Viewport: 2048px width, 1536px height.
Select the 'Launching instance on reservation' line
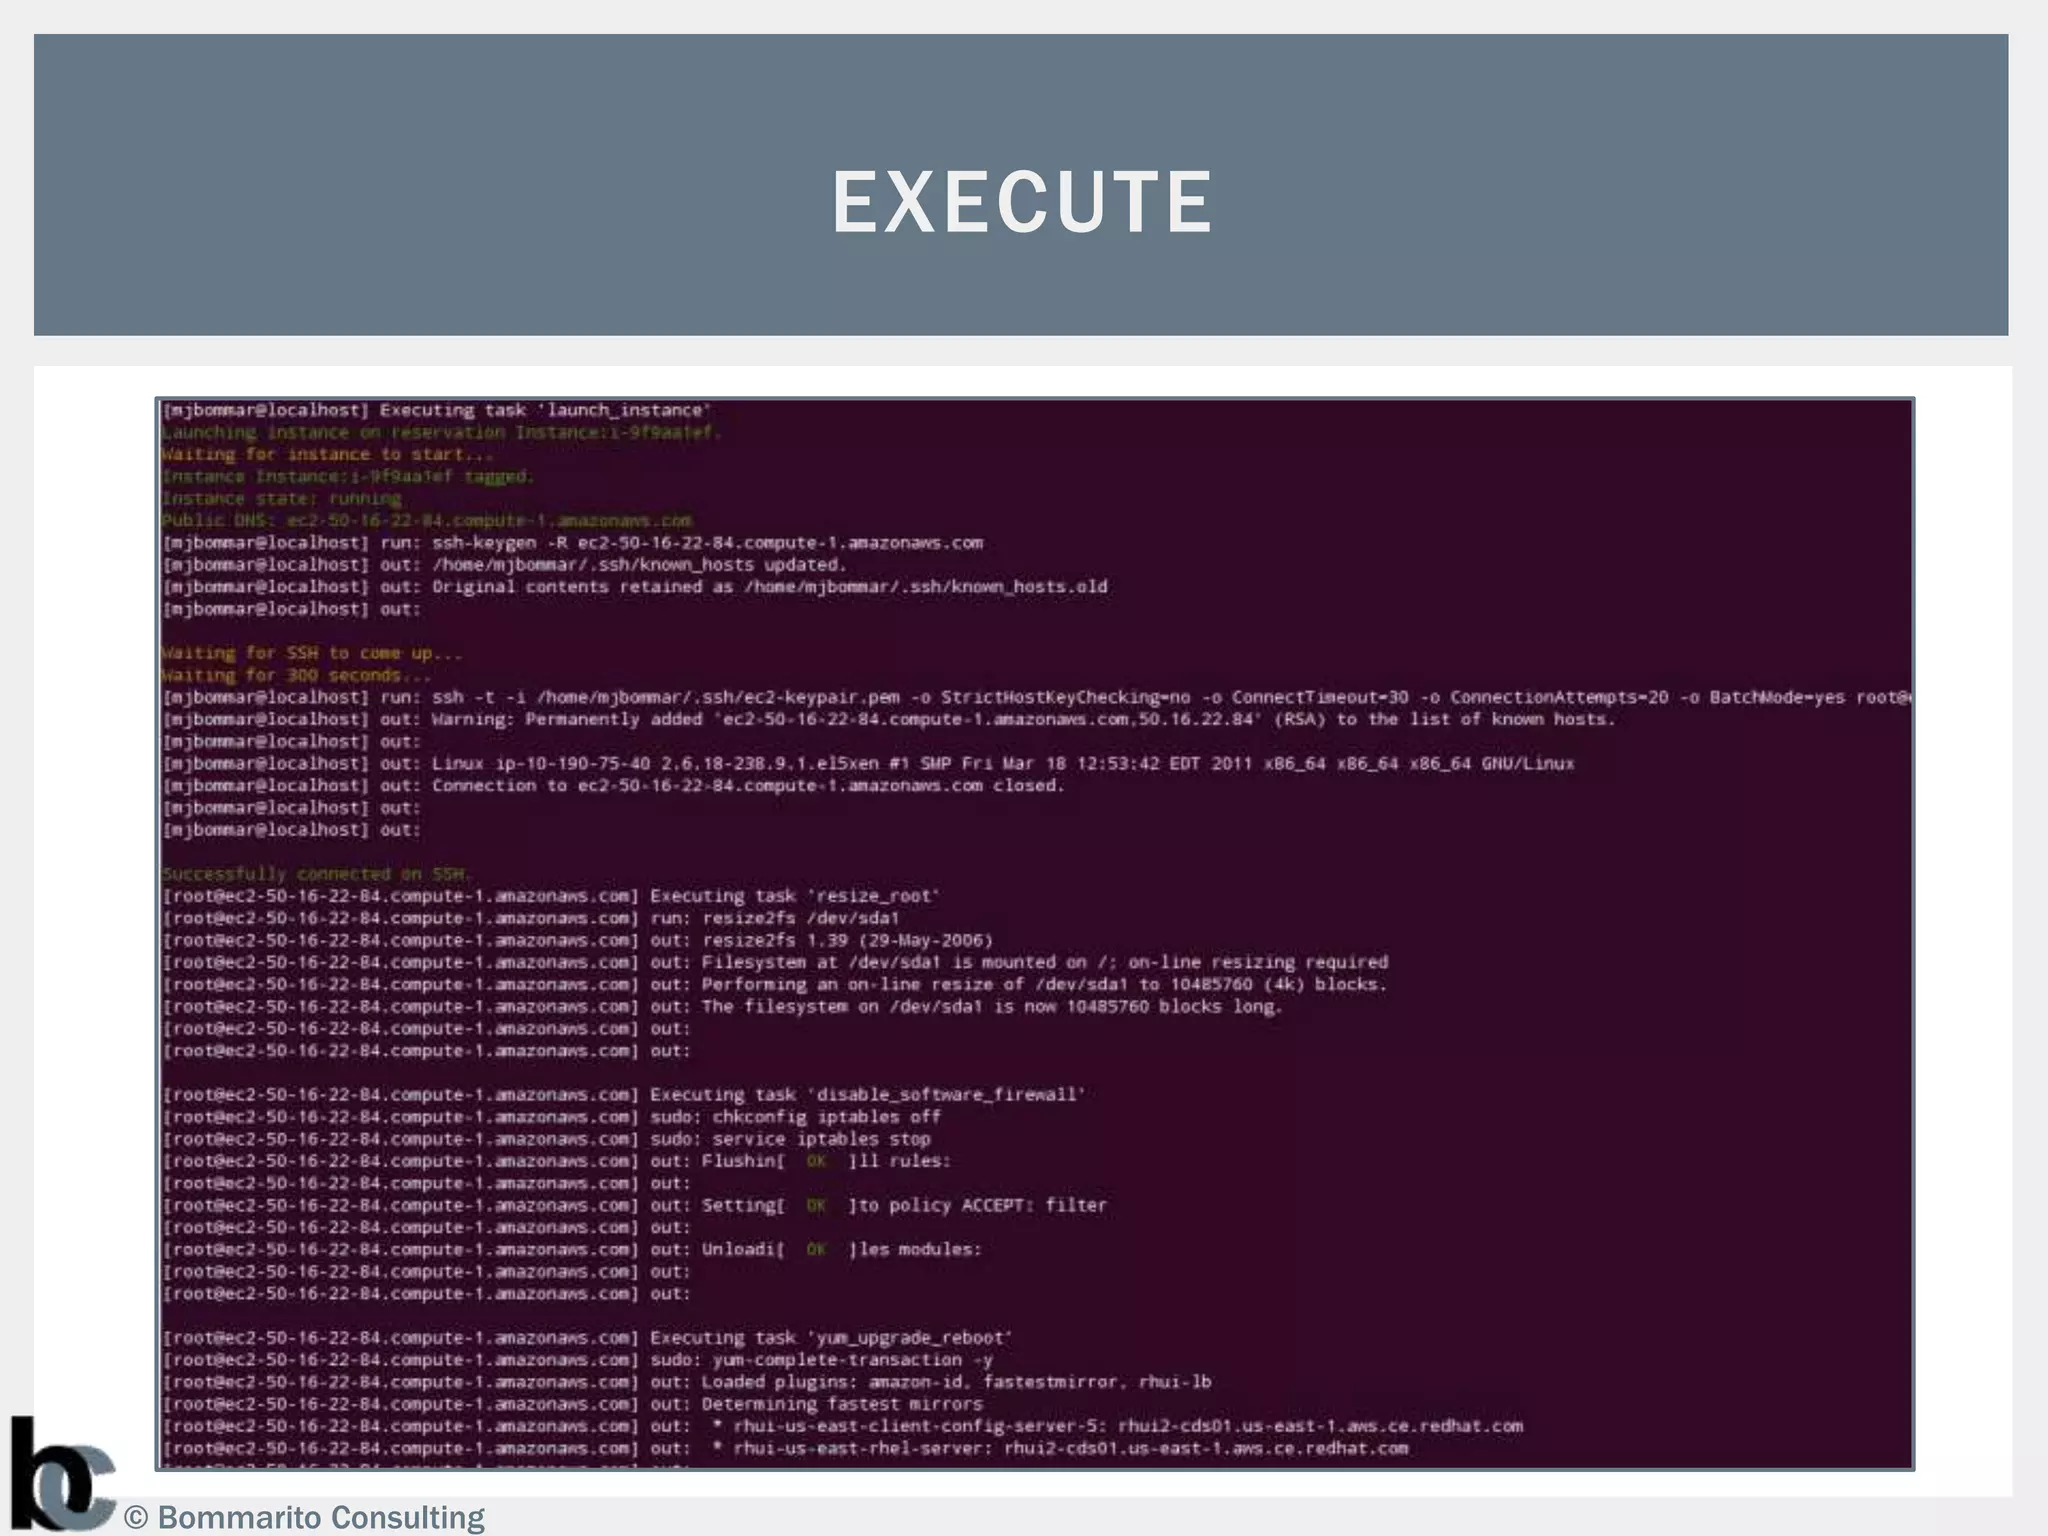pos(441,432)
